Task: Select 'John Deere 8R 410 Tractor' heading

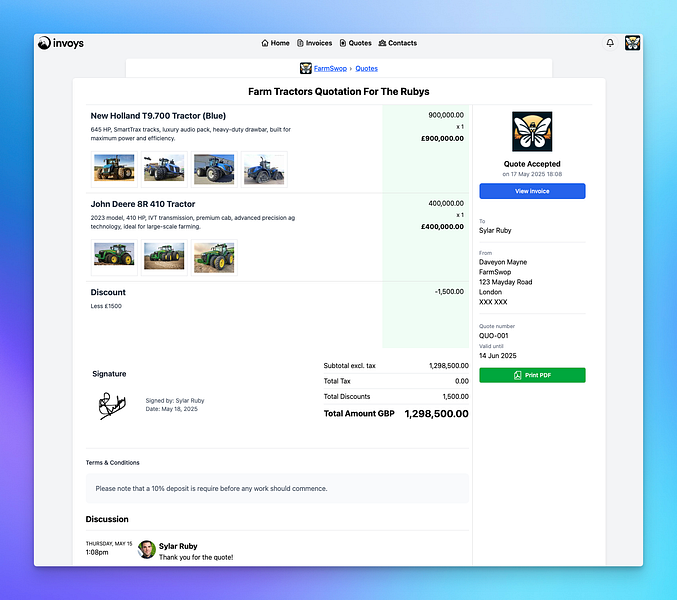Action: [x=143, y=204]
